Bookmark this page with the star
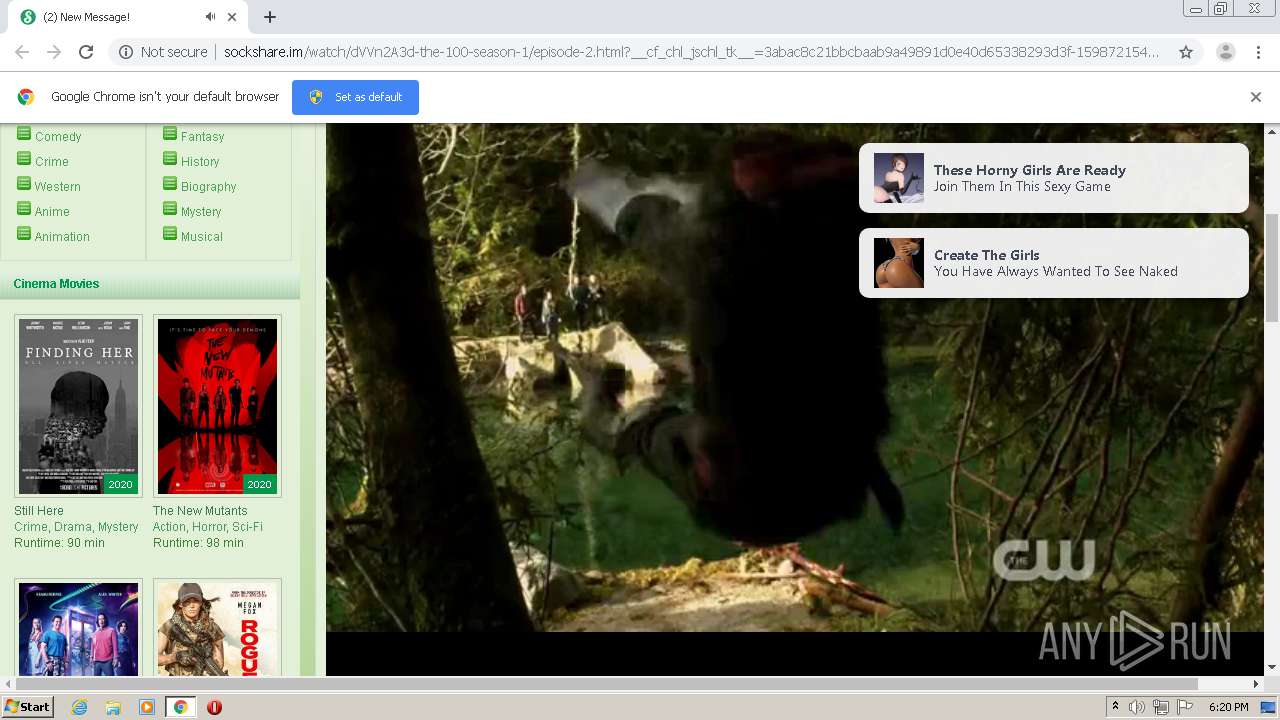This screenshot has height=720, width=1280. (x=1186, y=52)
